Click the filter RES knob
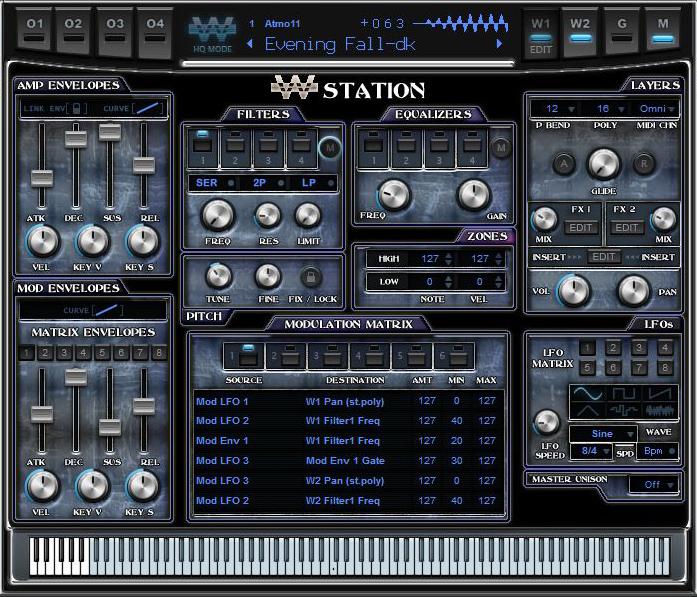 pos(268,216)
